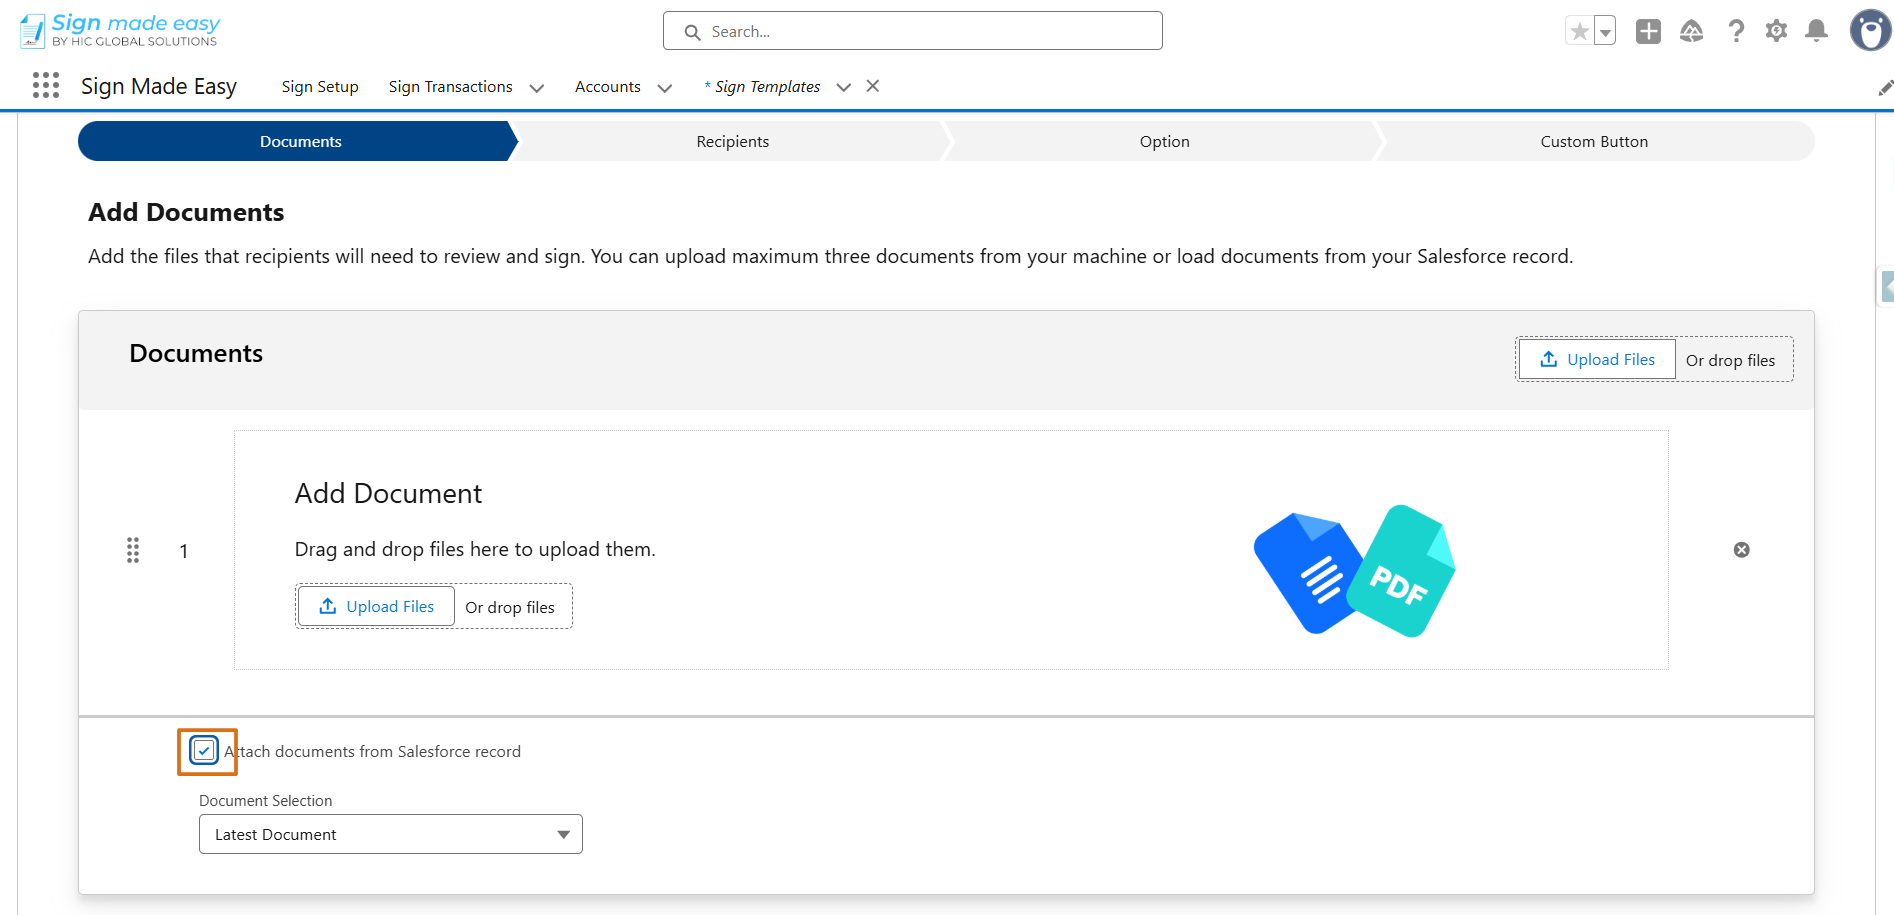1894x915 pixels.
Task: Uncheck Attach documents from Salesforce record
Action: (204, 751)
